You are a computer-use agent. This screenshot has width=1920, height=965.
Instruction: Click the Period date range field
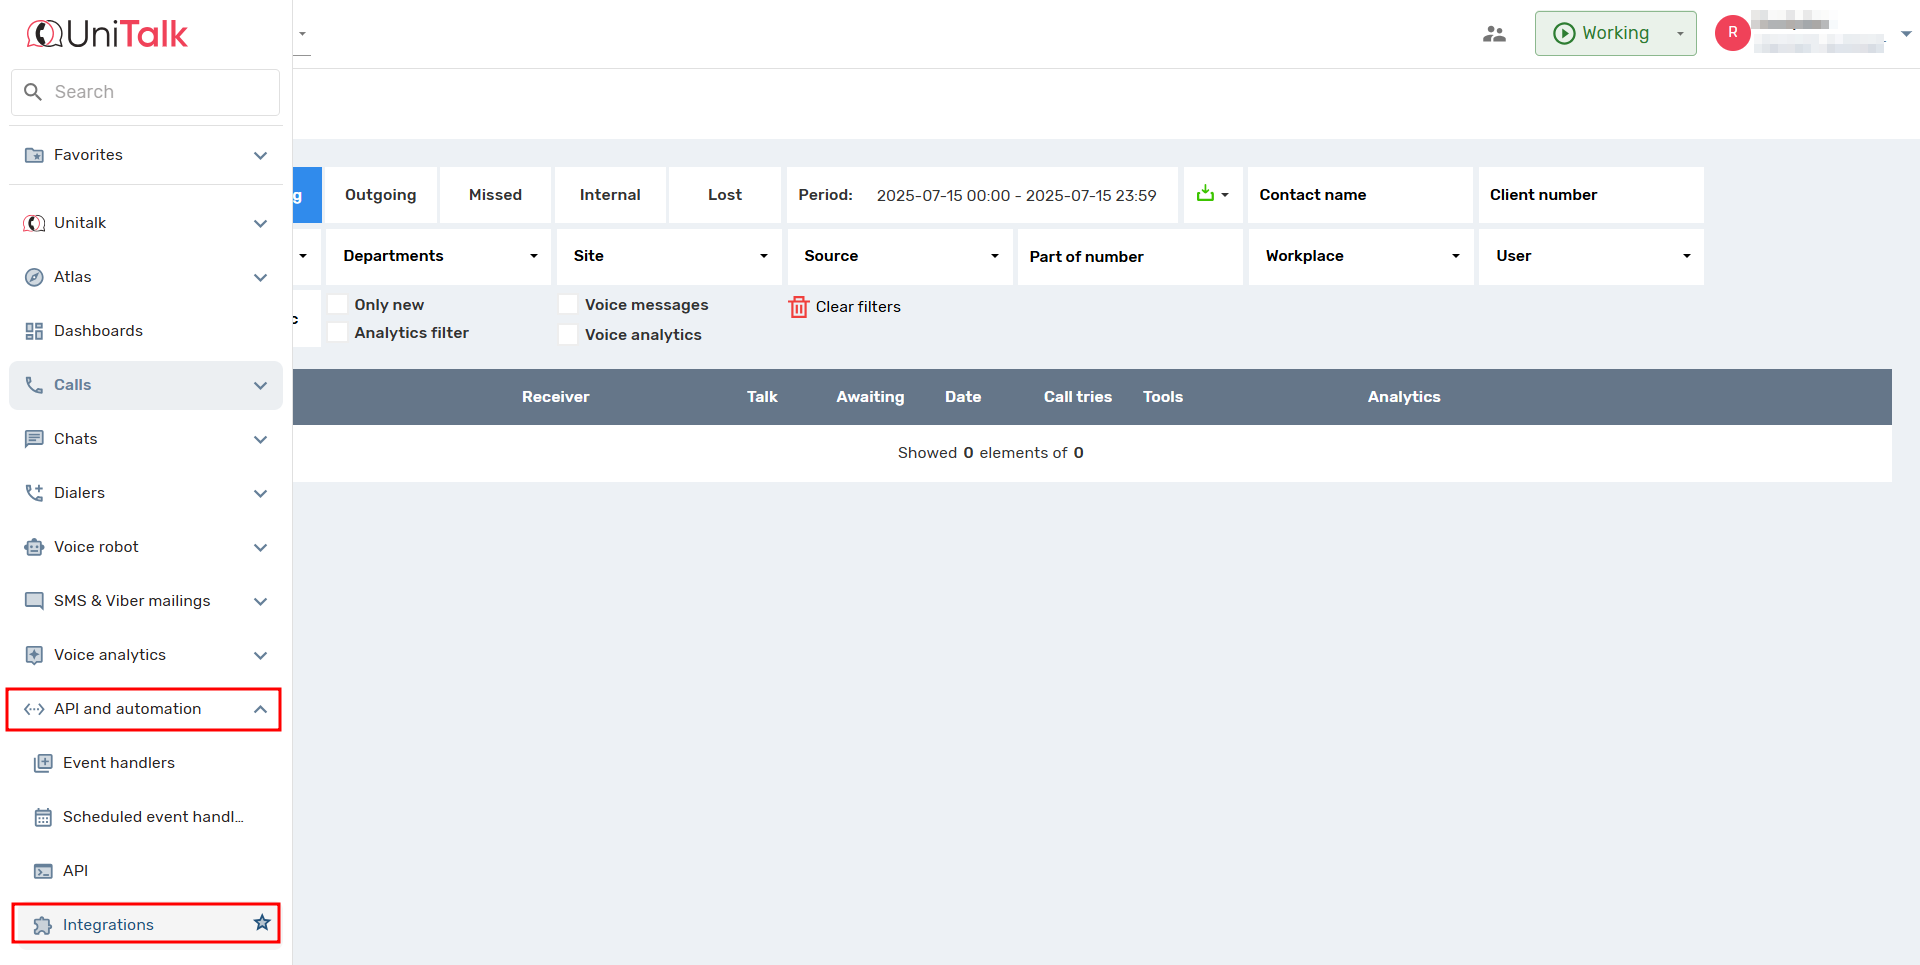click(x=1015, y=195)
